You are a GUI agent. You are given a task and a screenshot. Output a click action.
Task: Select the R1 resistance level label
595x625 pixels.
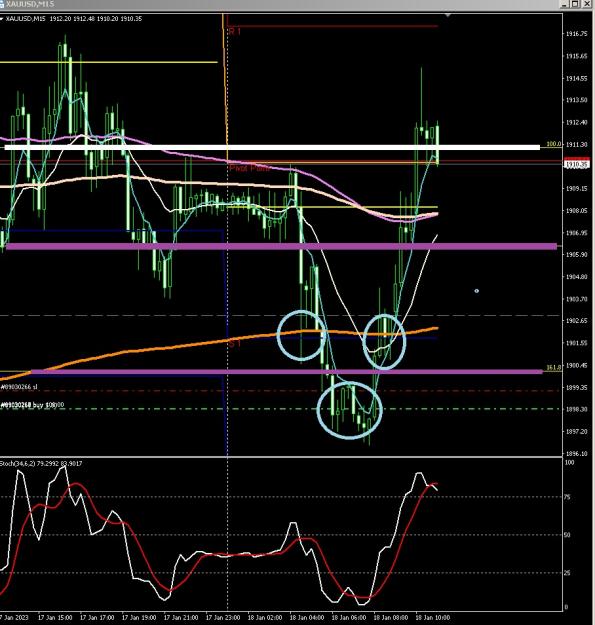[x=235, y=31]
